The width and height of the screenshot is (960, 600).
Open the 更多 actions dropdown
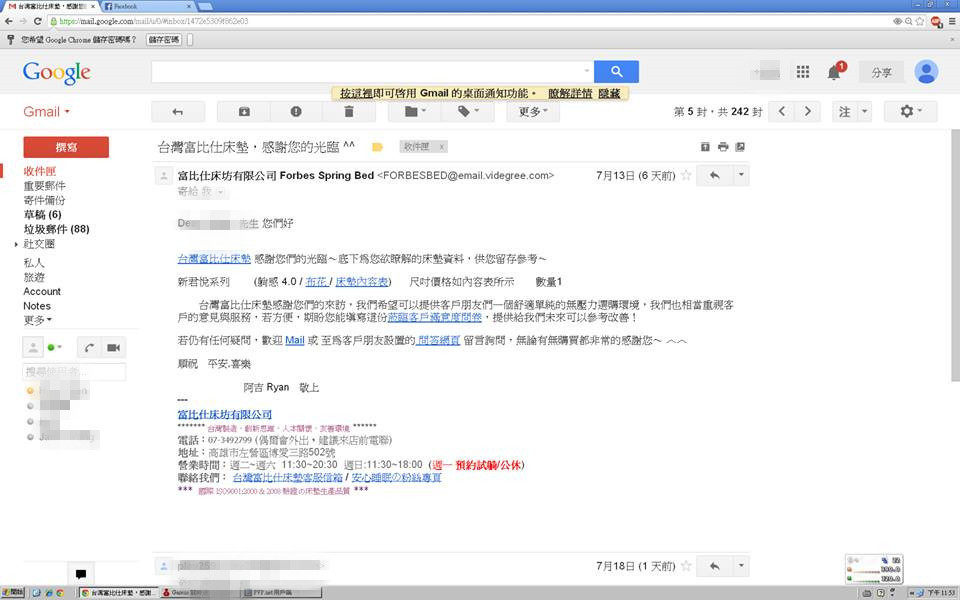coord(533,111)
